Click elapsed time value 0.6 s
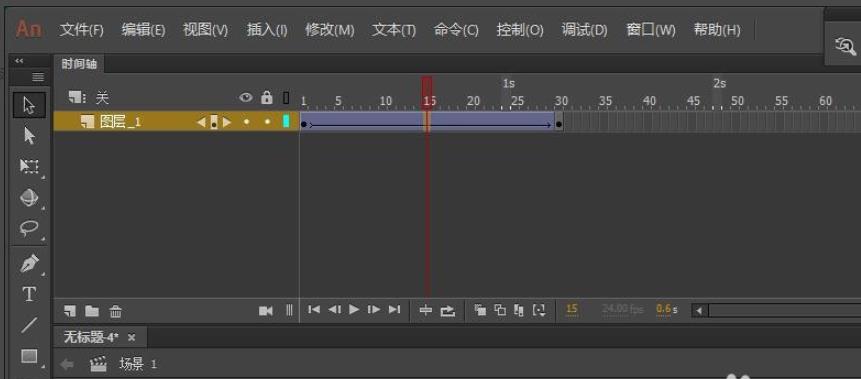This screenshot has width=861, height=379. [x=667, y=309]
